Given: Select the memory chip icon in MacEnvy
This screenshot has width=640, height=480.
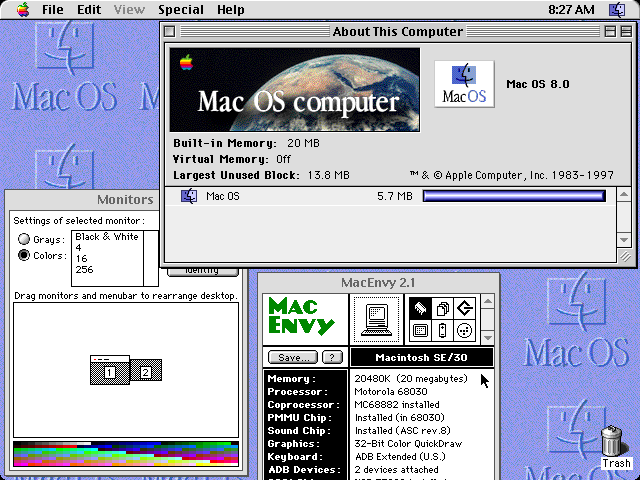Looking at the screenshot, I should [x=420, y=308].
